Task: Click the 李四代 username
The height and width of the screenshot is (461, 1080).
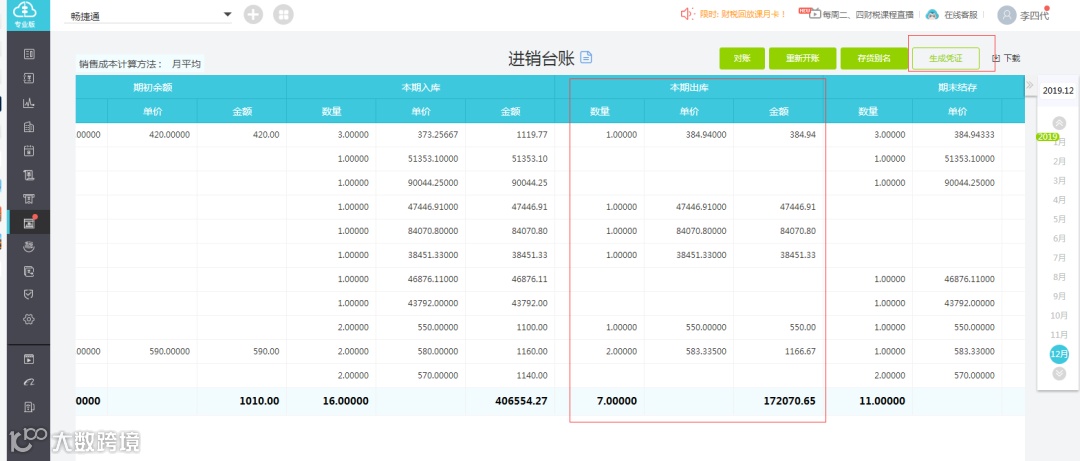Action: tap(1035, 15)
